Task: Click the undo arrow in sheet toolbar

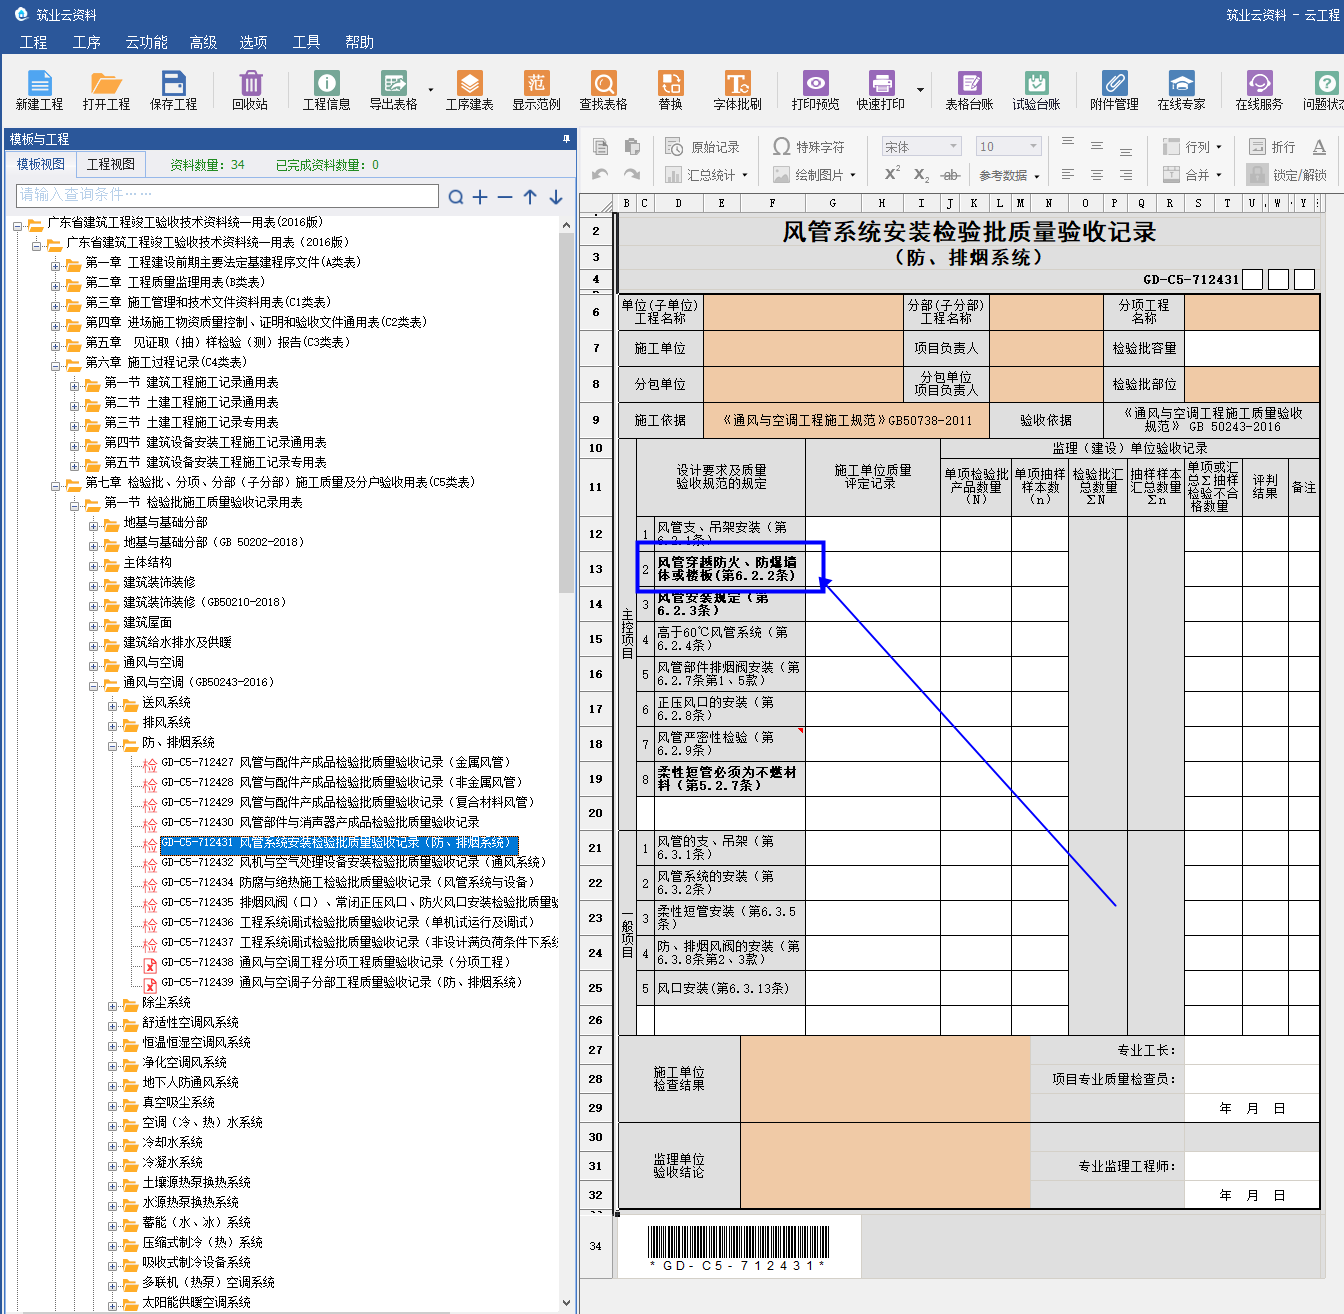Action: coord(601,175)
